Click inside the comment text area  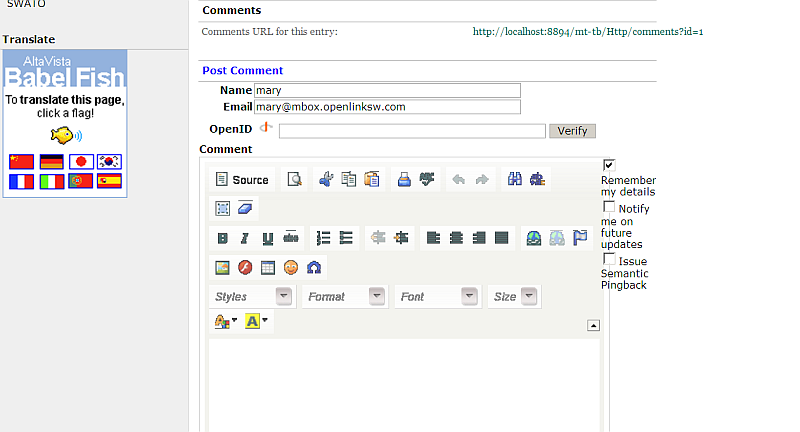click(x=404, y=385)
